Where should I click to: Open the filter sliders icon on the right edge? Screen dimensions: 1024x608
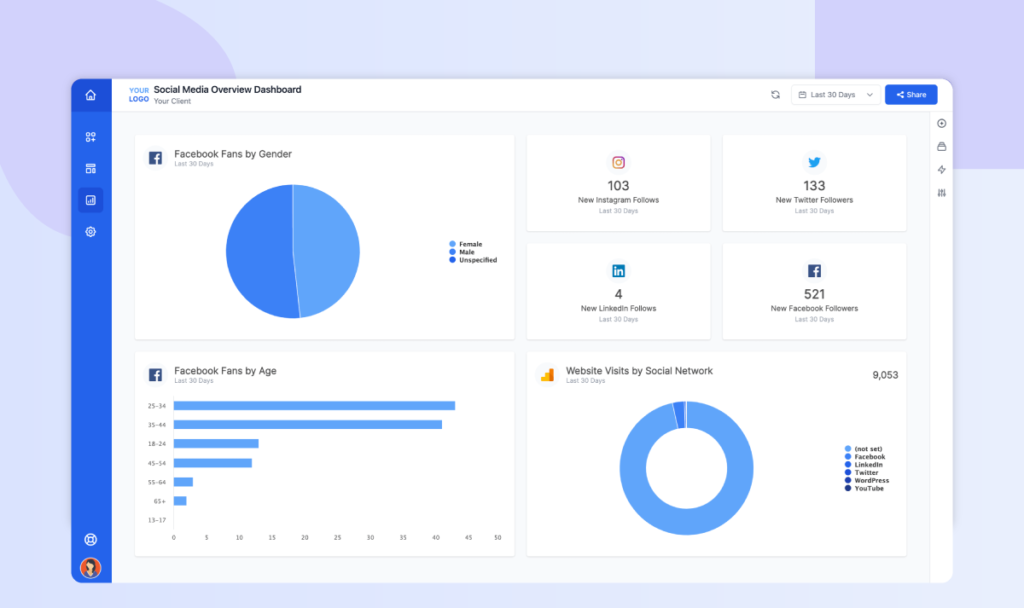[940, 192]
